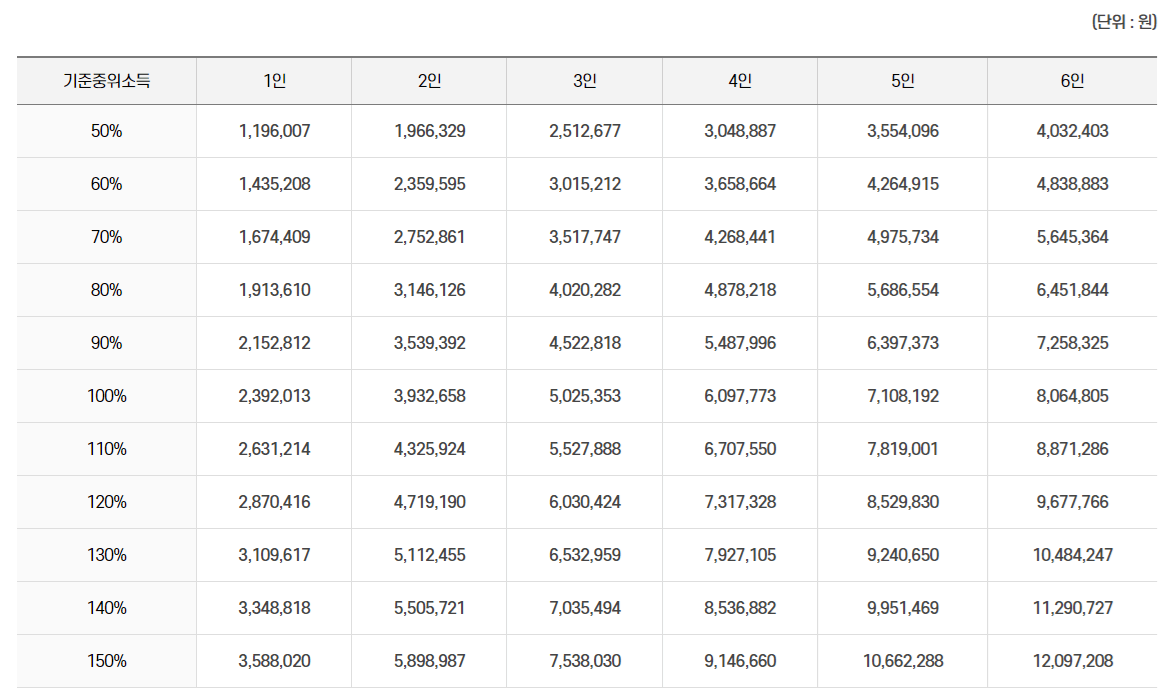This screenshot has width=1162, height=690.
Task: Click the 100% row label
Action: (x=107, y=396)
